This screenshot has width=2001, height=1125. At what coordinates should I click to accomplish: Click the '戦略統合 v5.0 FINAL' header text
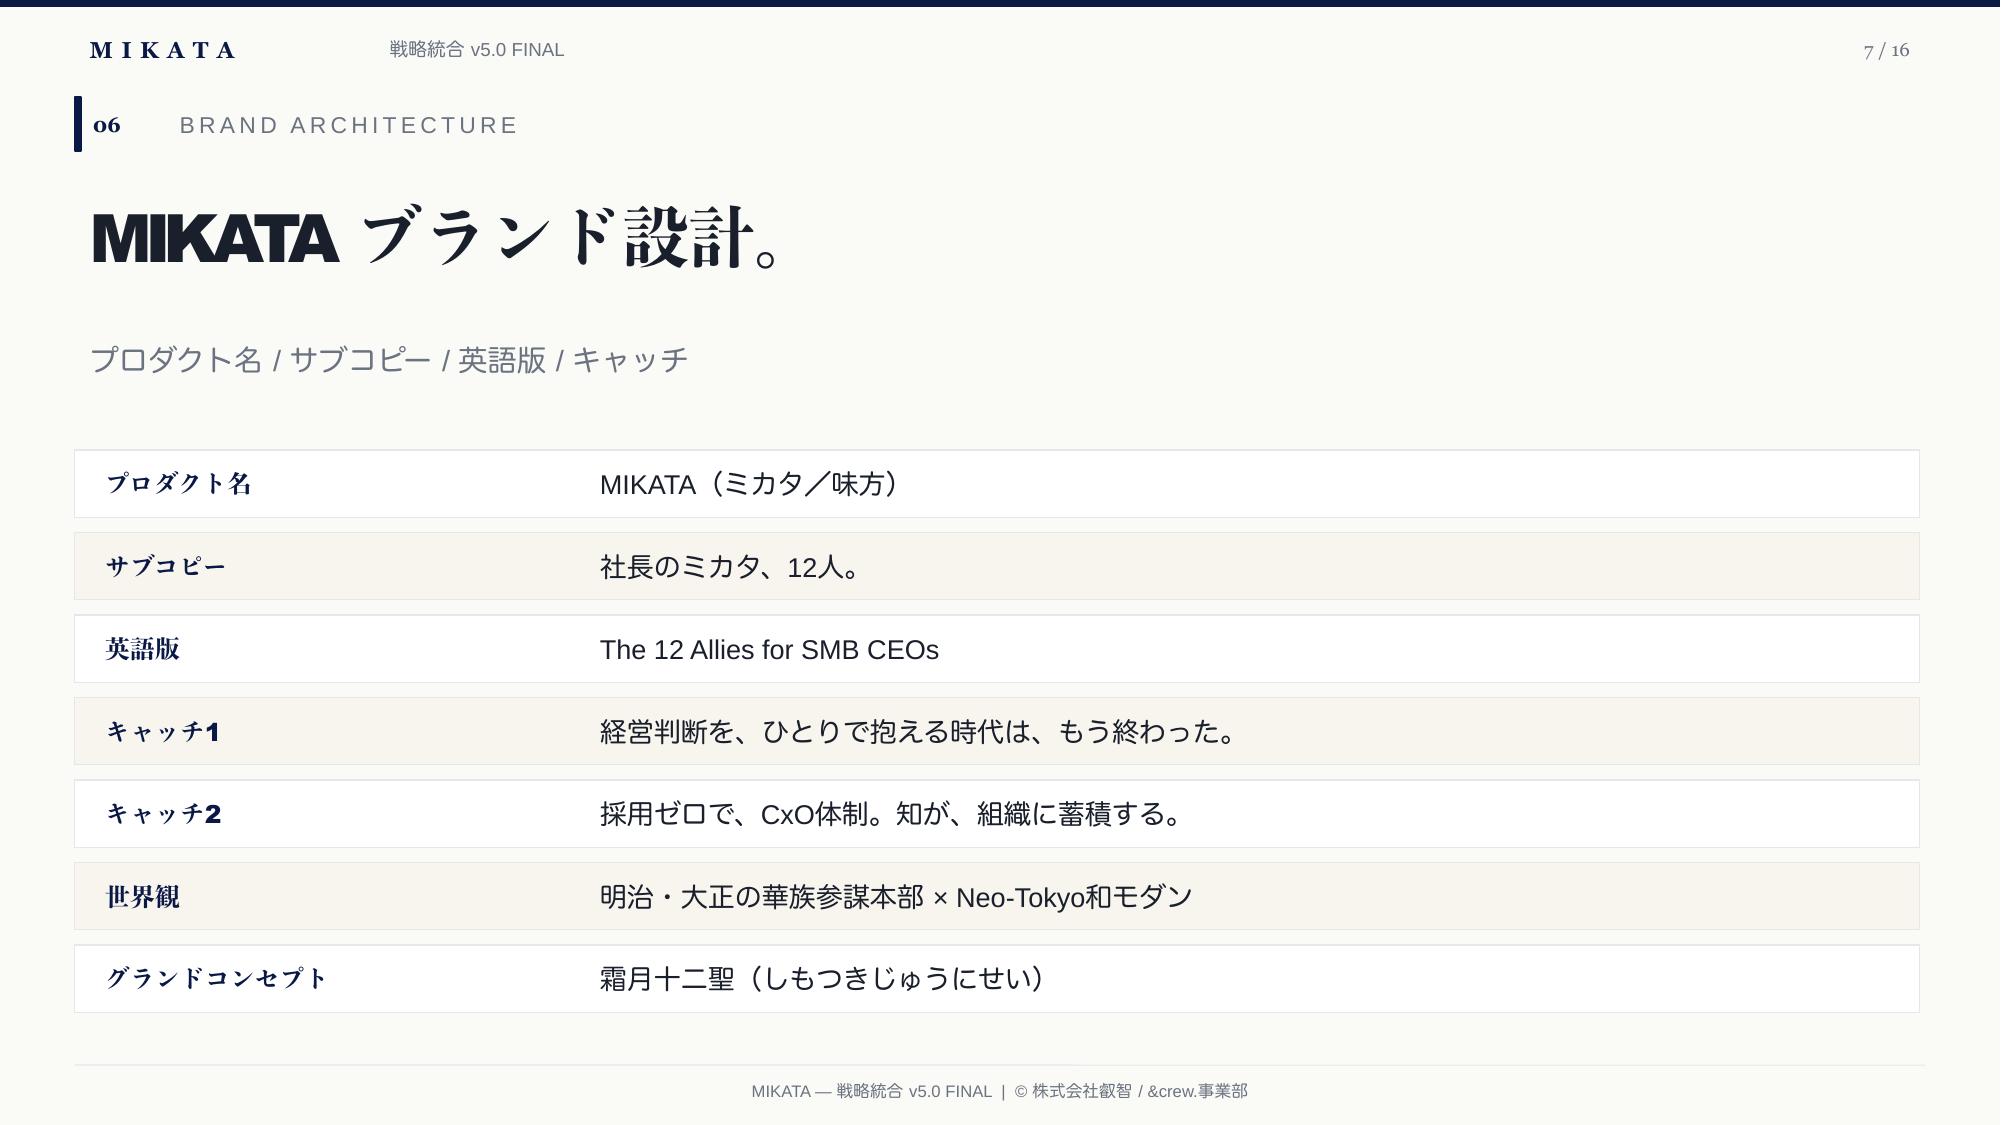[477, 50]
